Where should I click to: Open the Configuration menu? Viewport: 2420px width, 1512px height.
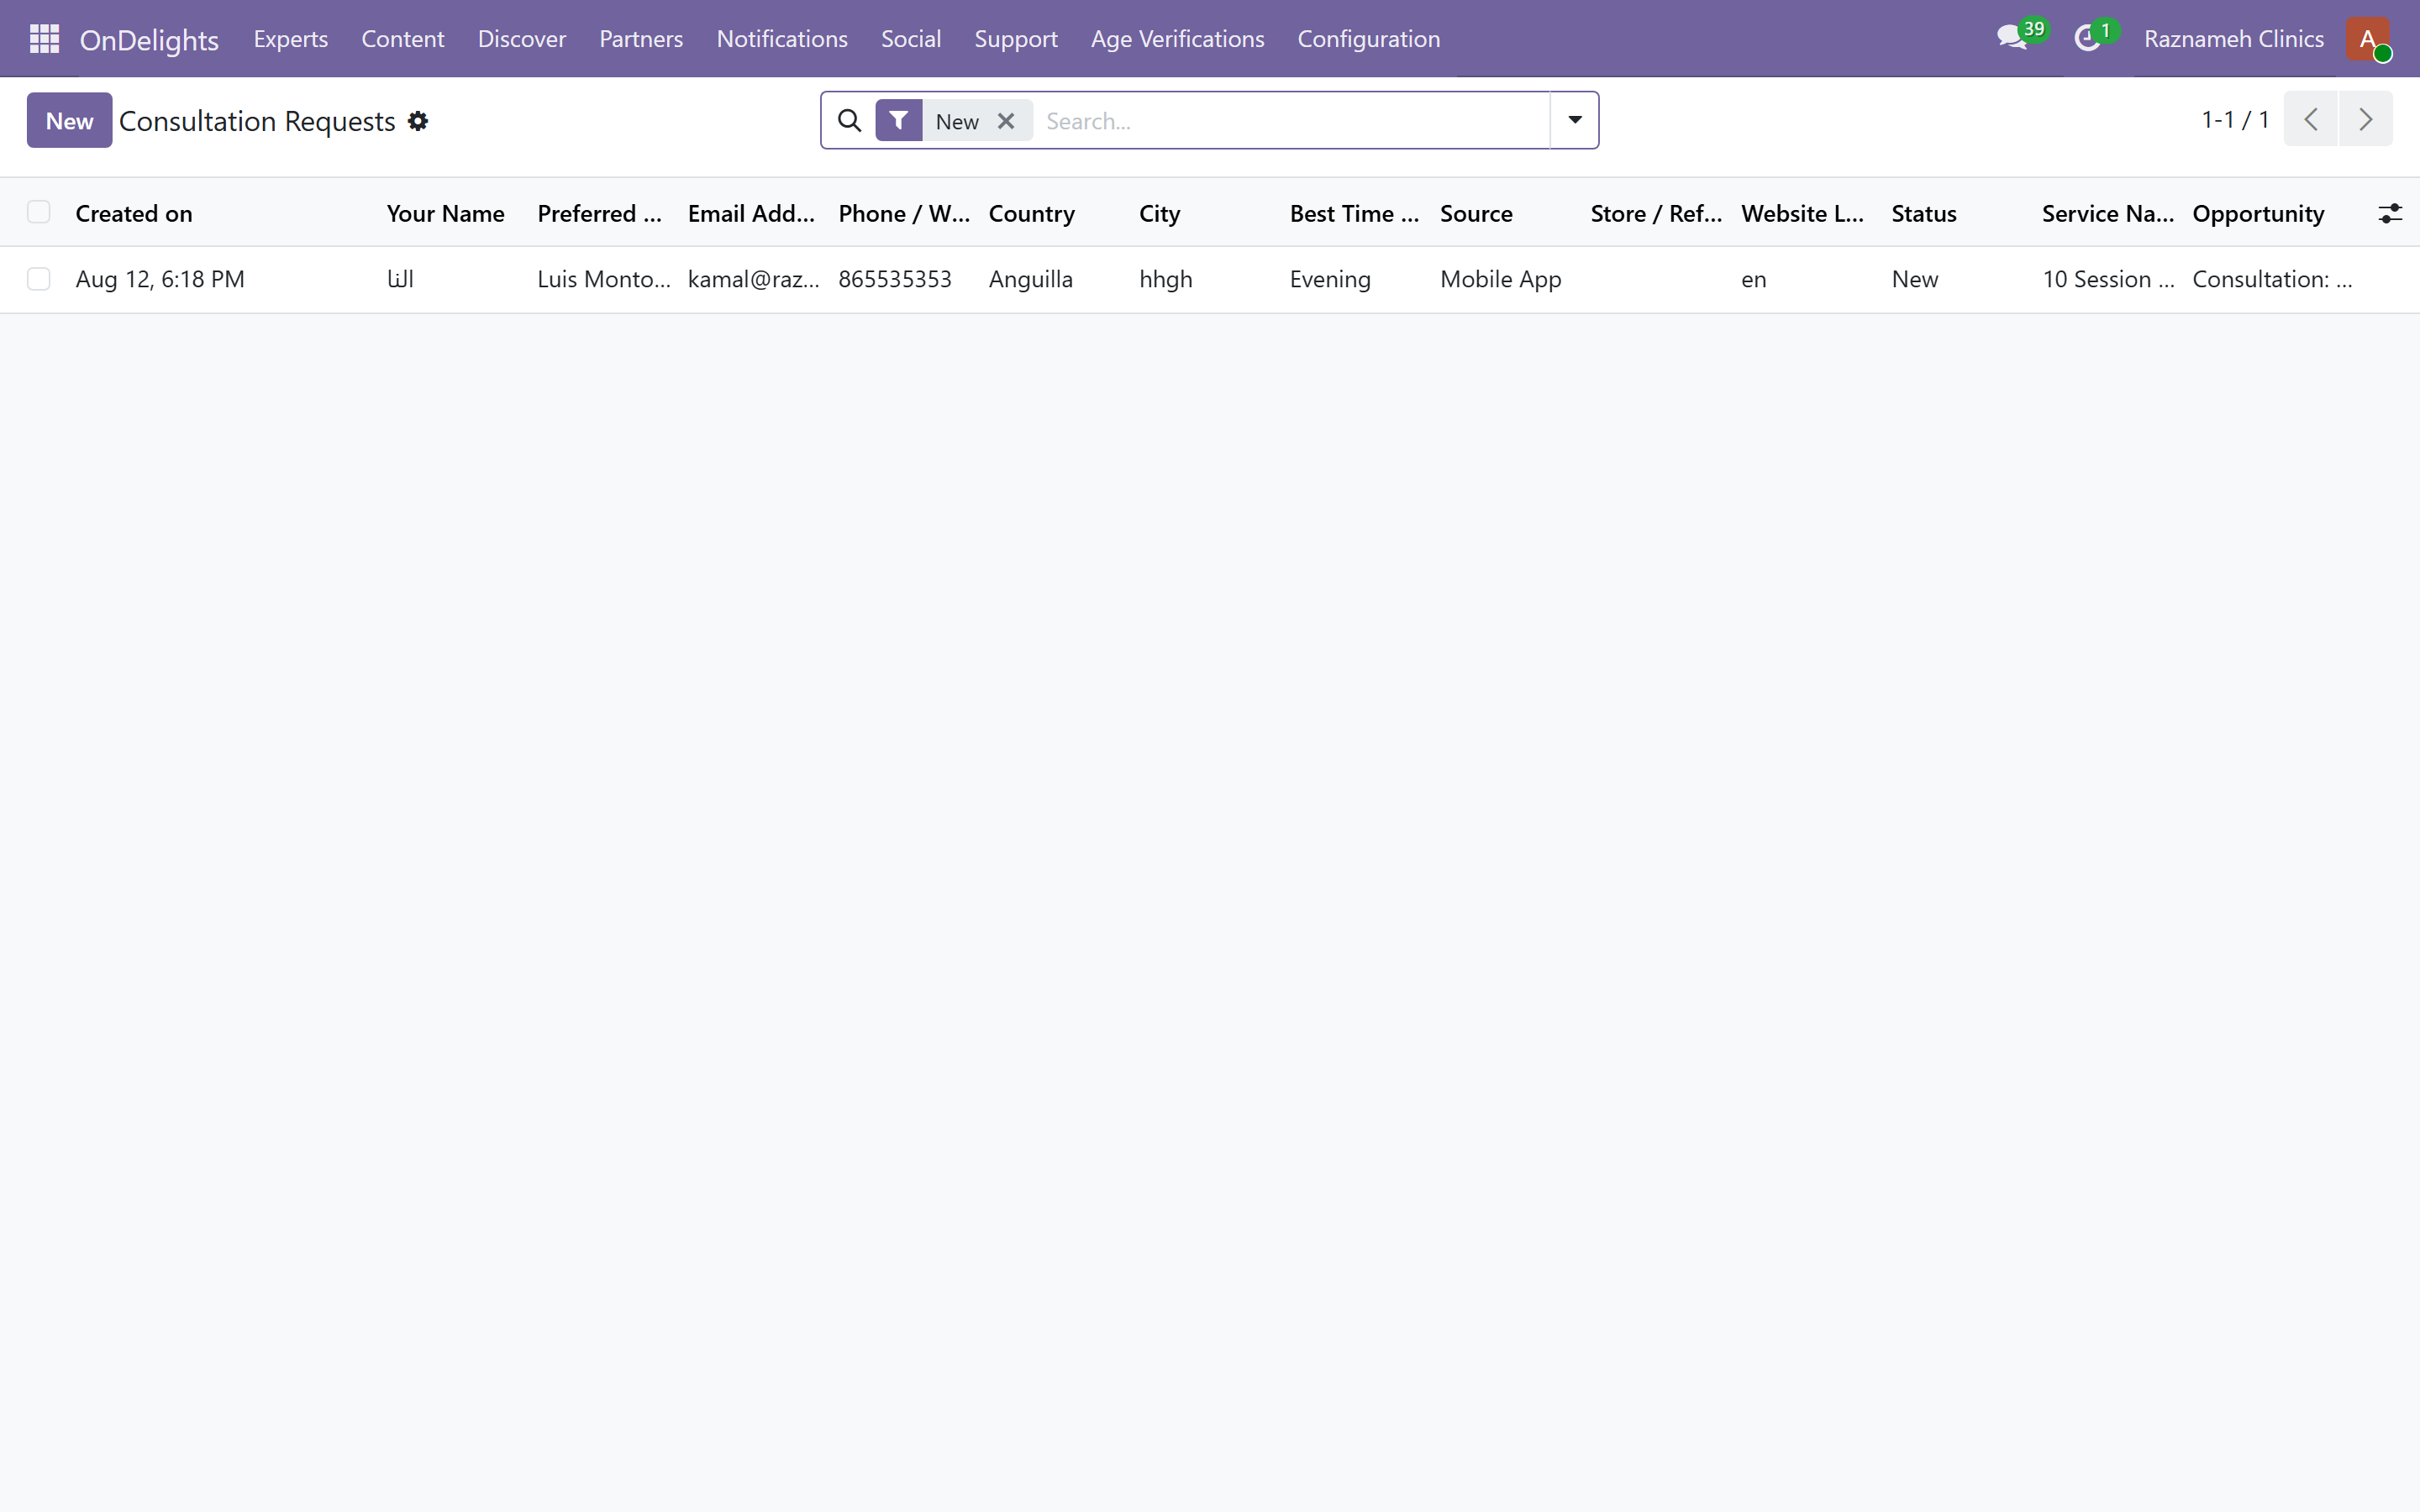(1368, 39)
